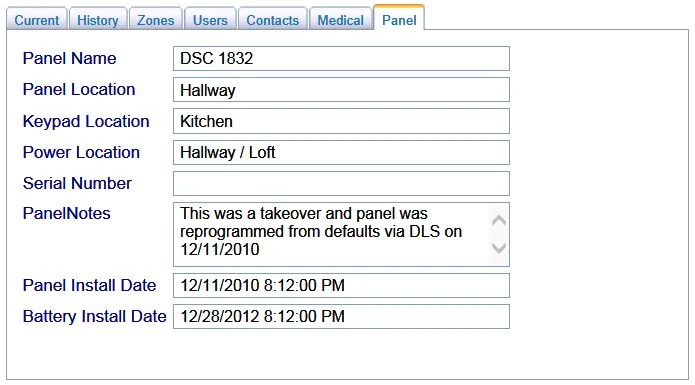Select the Power Location input box
The width and height of the screenshot is (695, 385).
click(x=341, y=152)
